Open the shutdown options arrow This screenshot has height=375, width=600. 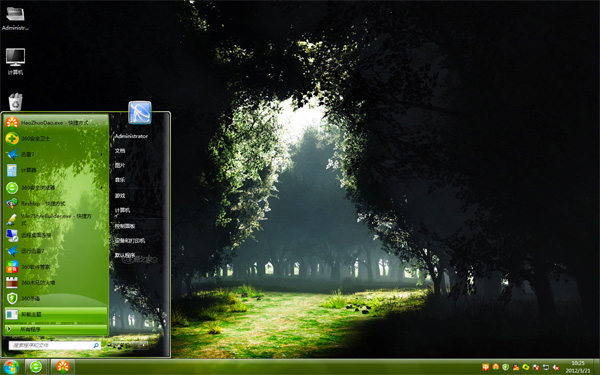[x=144, y=345]
